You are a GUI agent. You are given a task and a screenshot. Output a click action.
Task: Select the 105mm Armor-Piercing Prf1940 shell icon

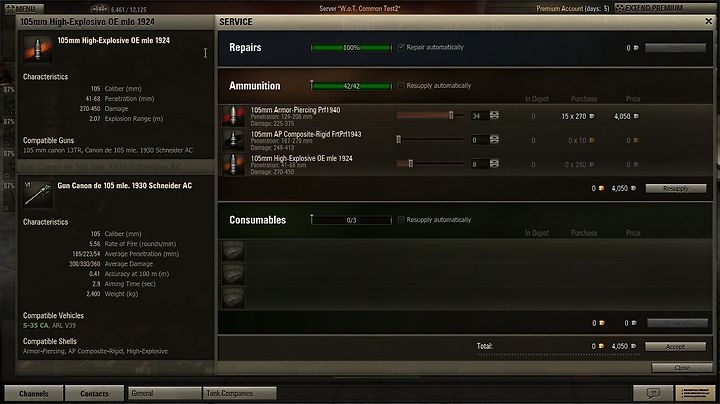[x=233, y=116]
